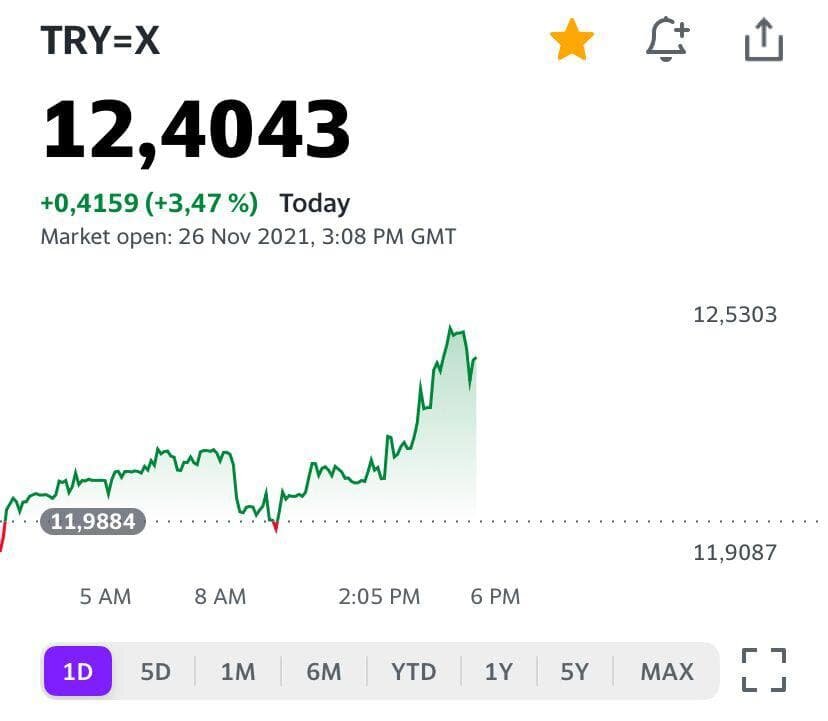Tap the share icon

click(x=763, y=41)
